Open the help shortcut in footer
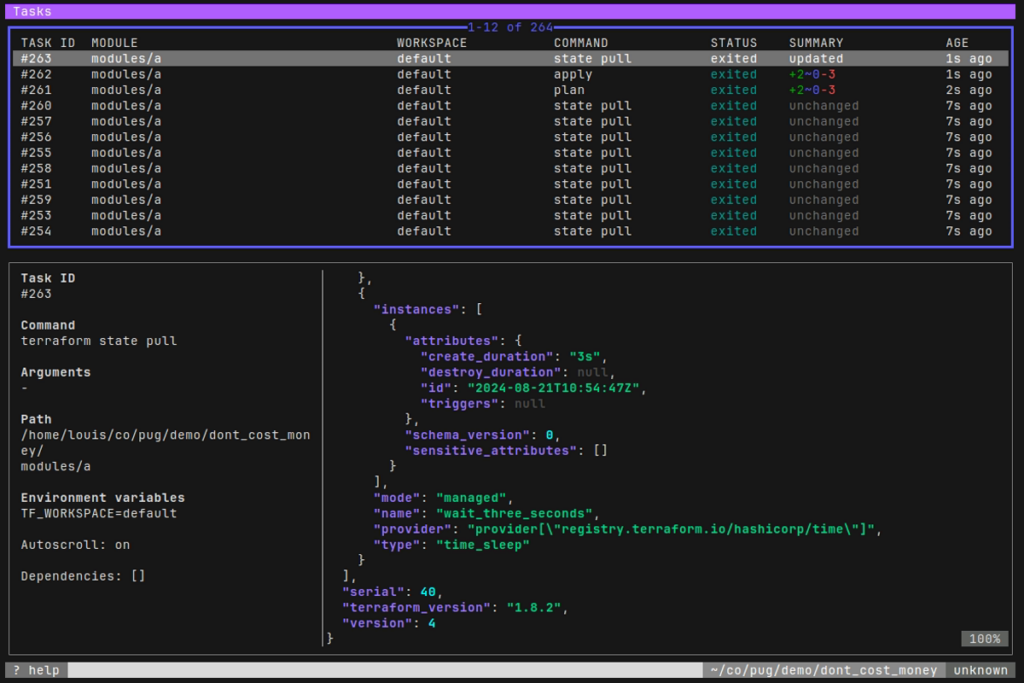The width and height of the screenshot is (1024, 683). (x=36, y=670)
